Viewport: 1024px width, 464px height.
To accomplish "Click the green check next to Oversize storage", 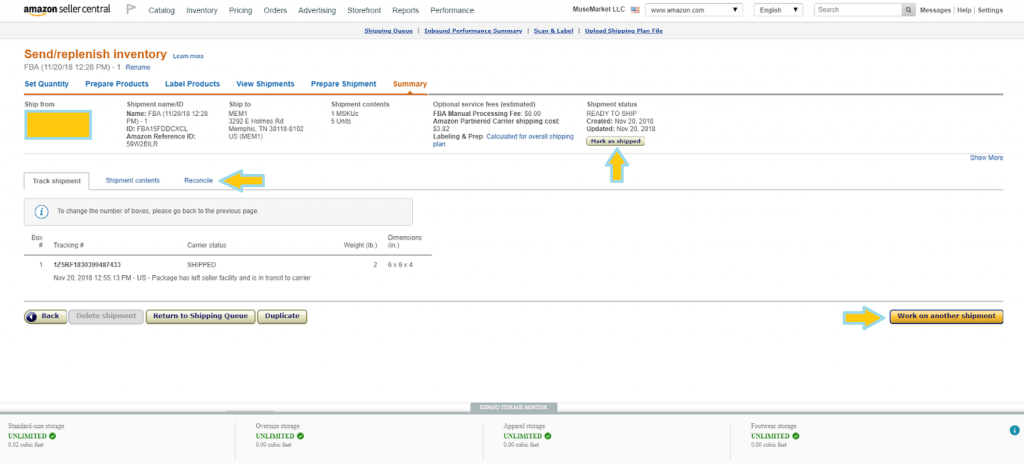I will click(x=300, y=435).
